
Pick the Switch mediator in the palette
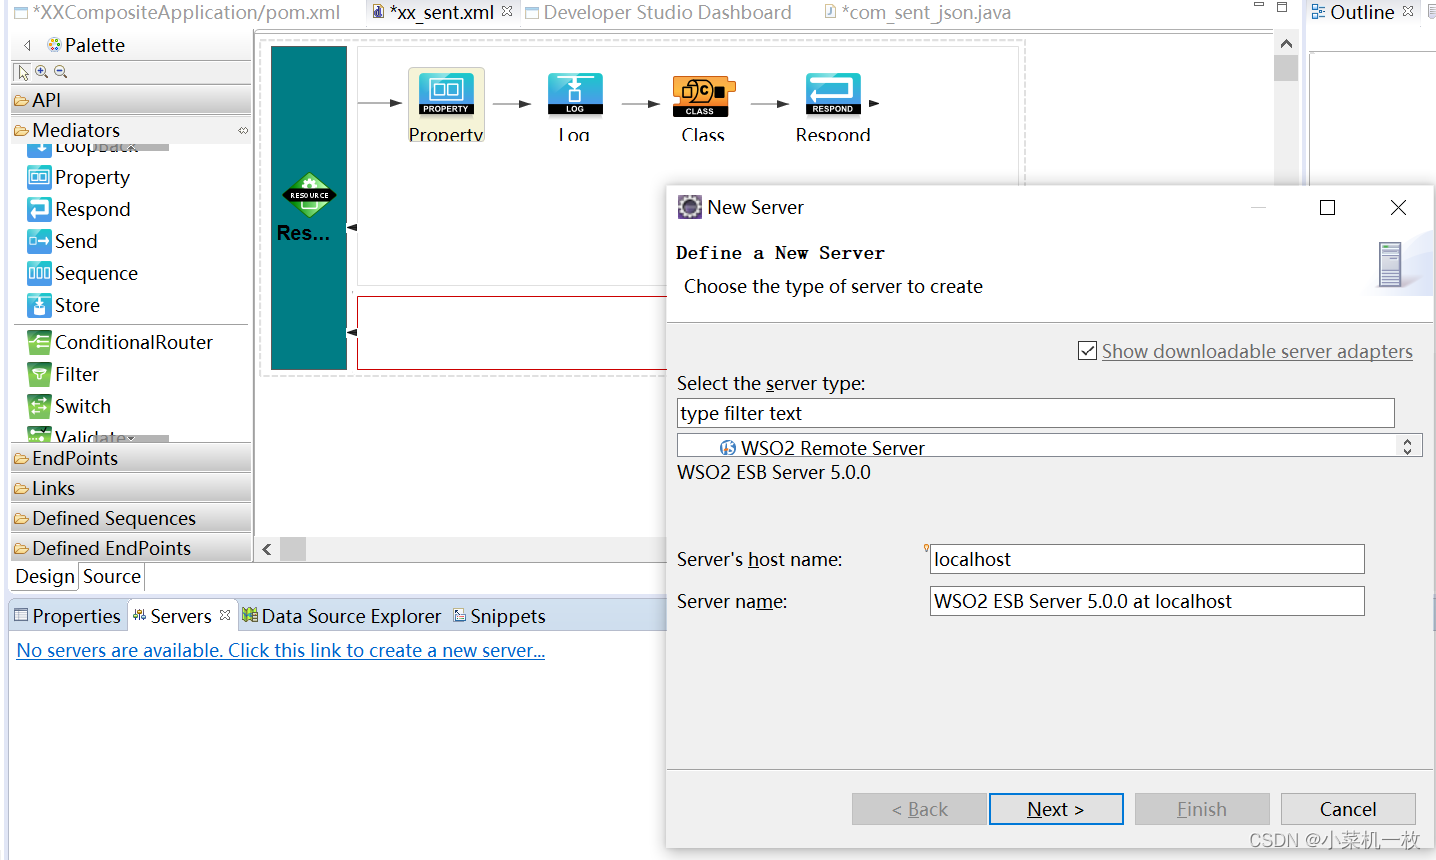pos(70,406)
